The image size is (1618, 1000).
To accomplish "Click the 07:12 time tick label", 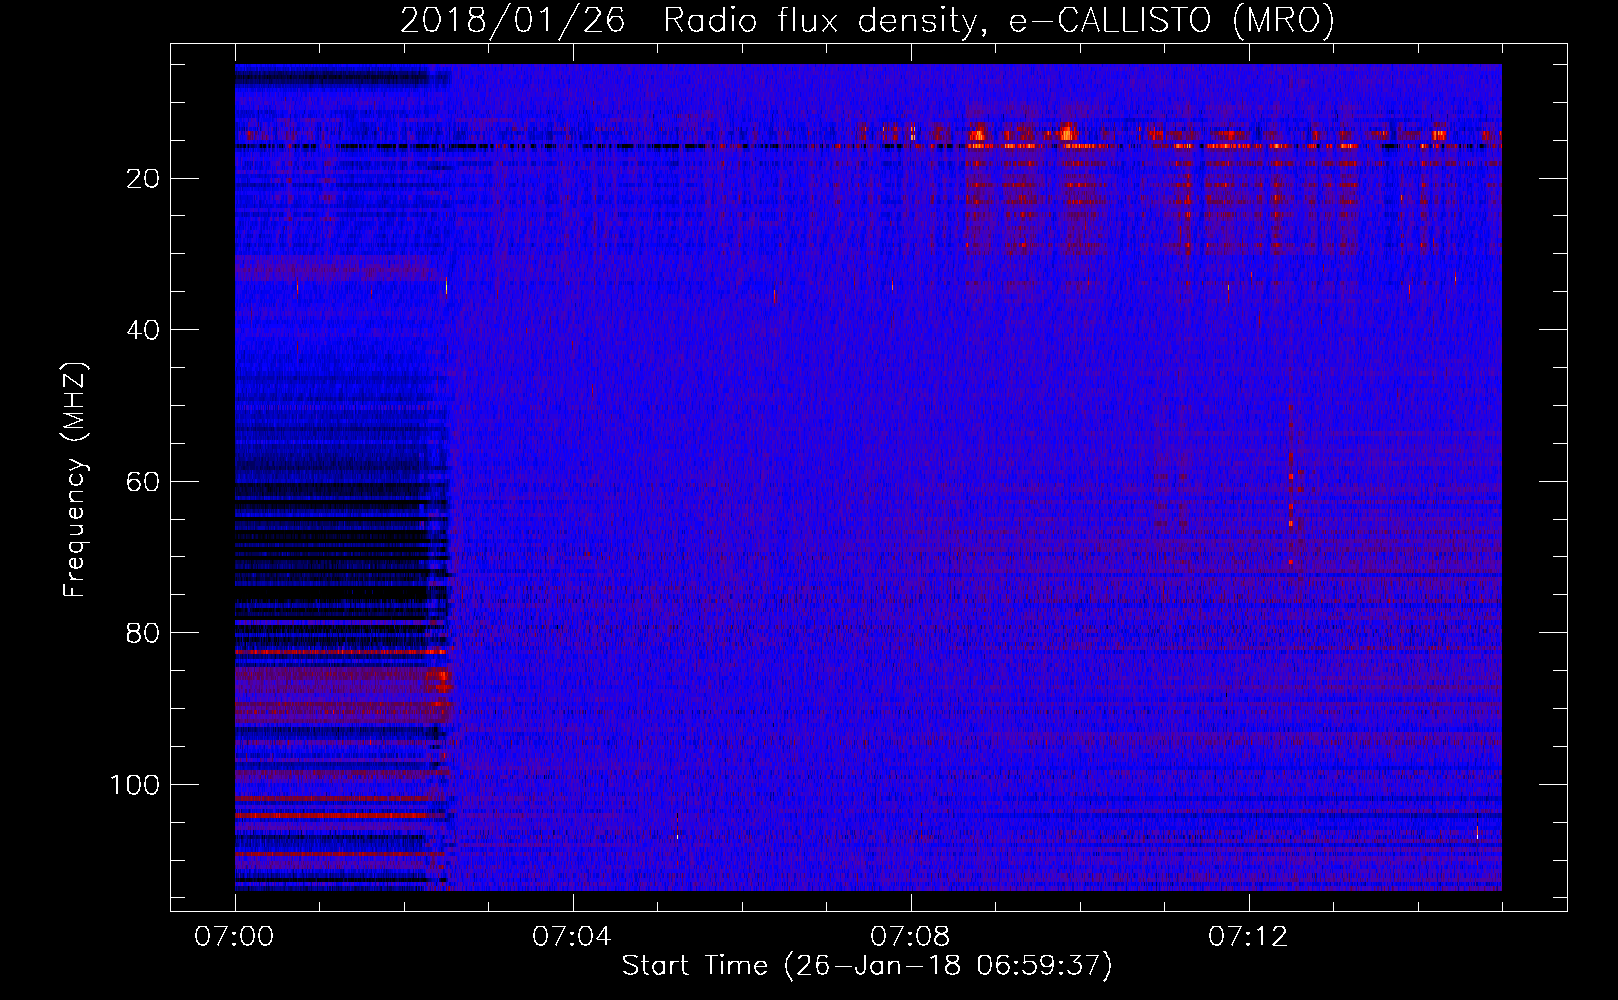I will [x=1248, y=937].
